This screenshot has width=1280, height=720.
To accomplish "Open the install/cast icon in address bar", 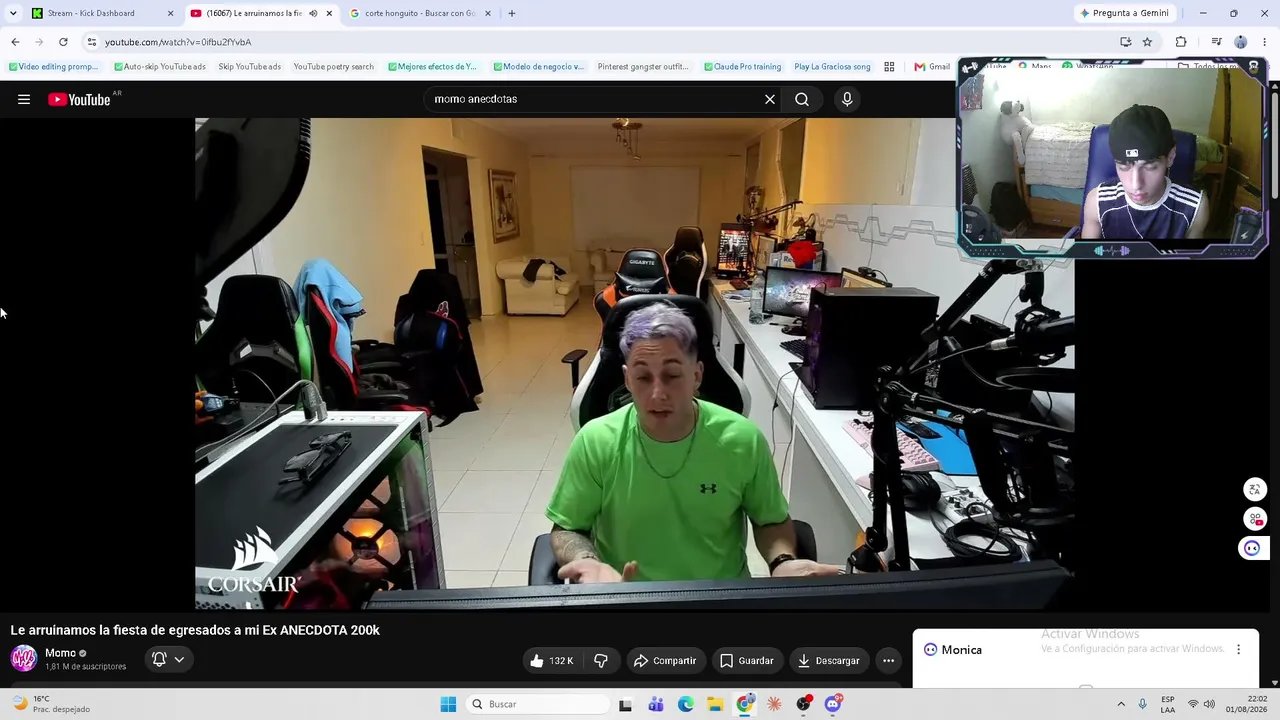I will (x=1126, y=42).
